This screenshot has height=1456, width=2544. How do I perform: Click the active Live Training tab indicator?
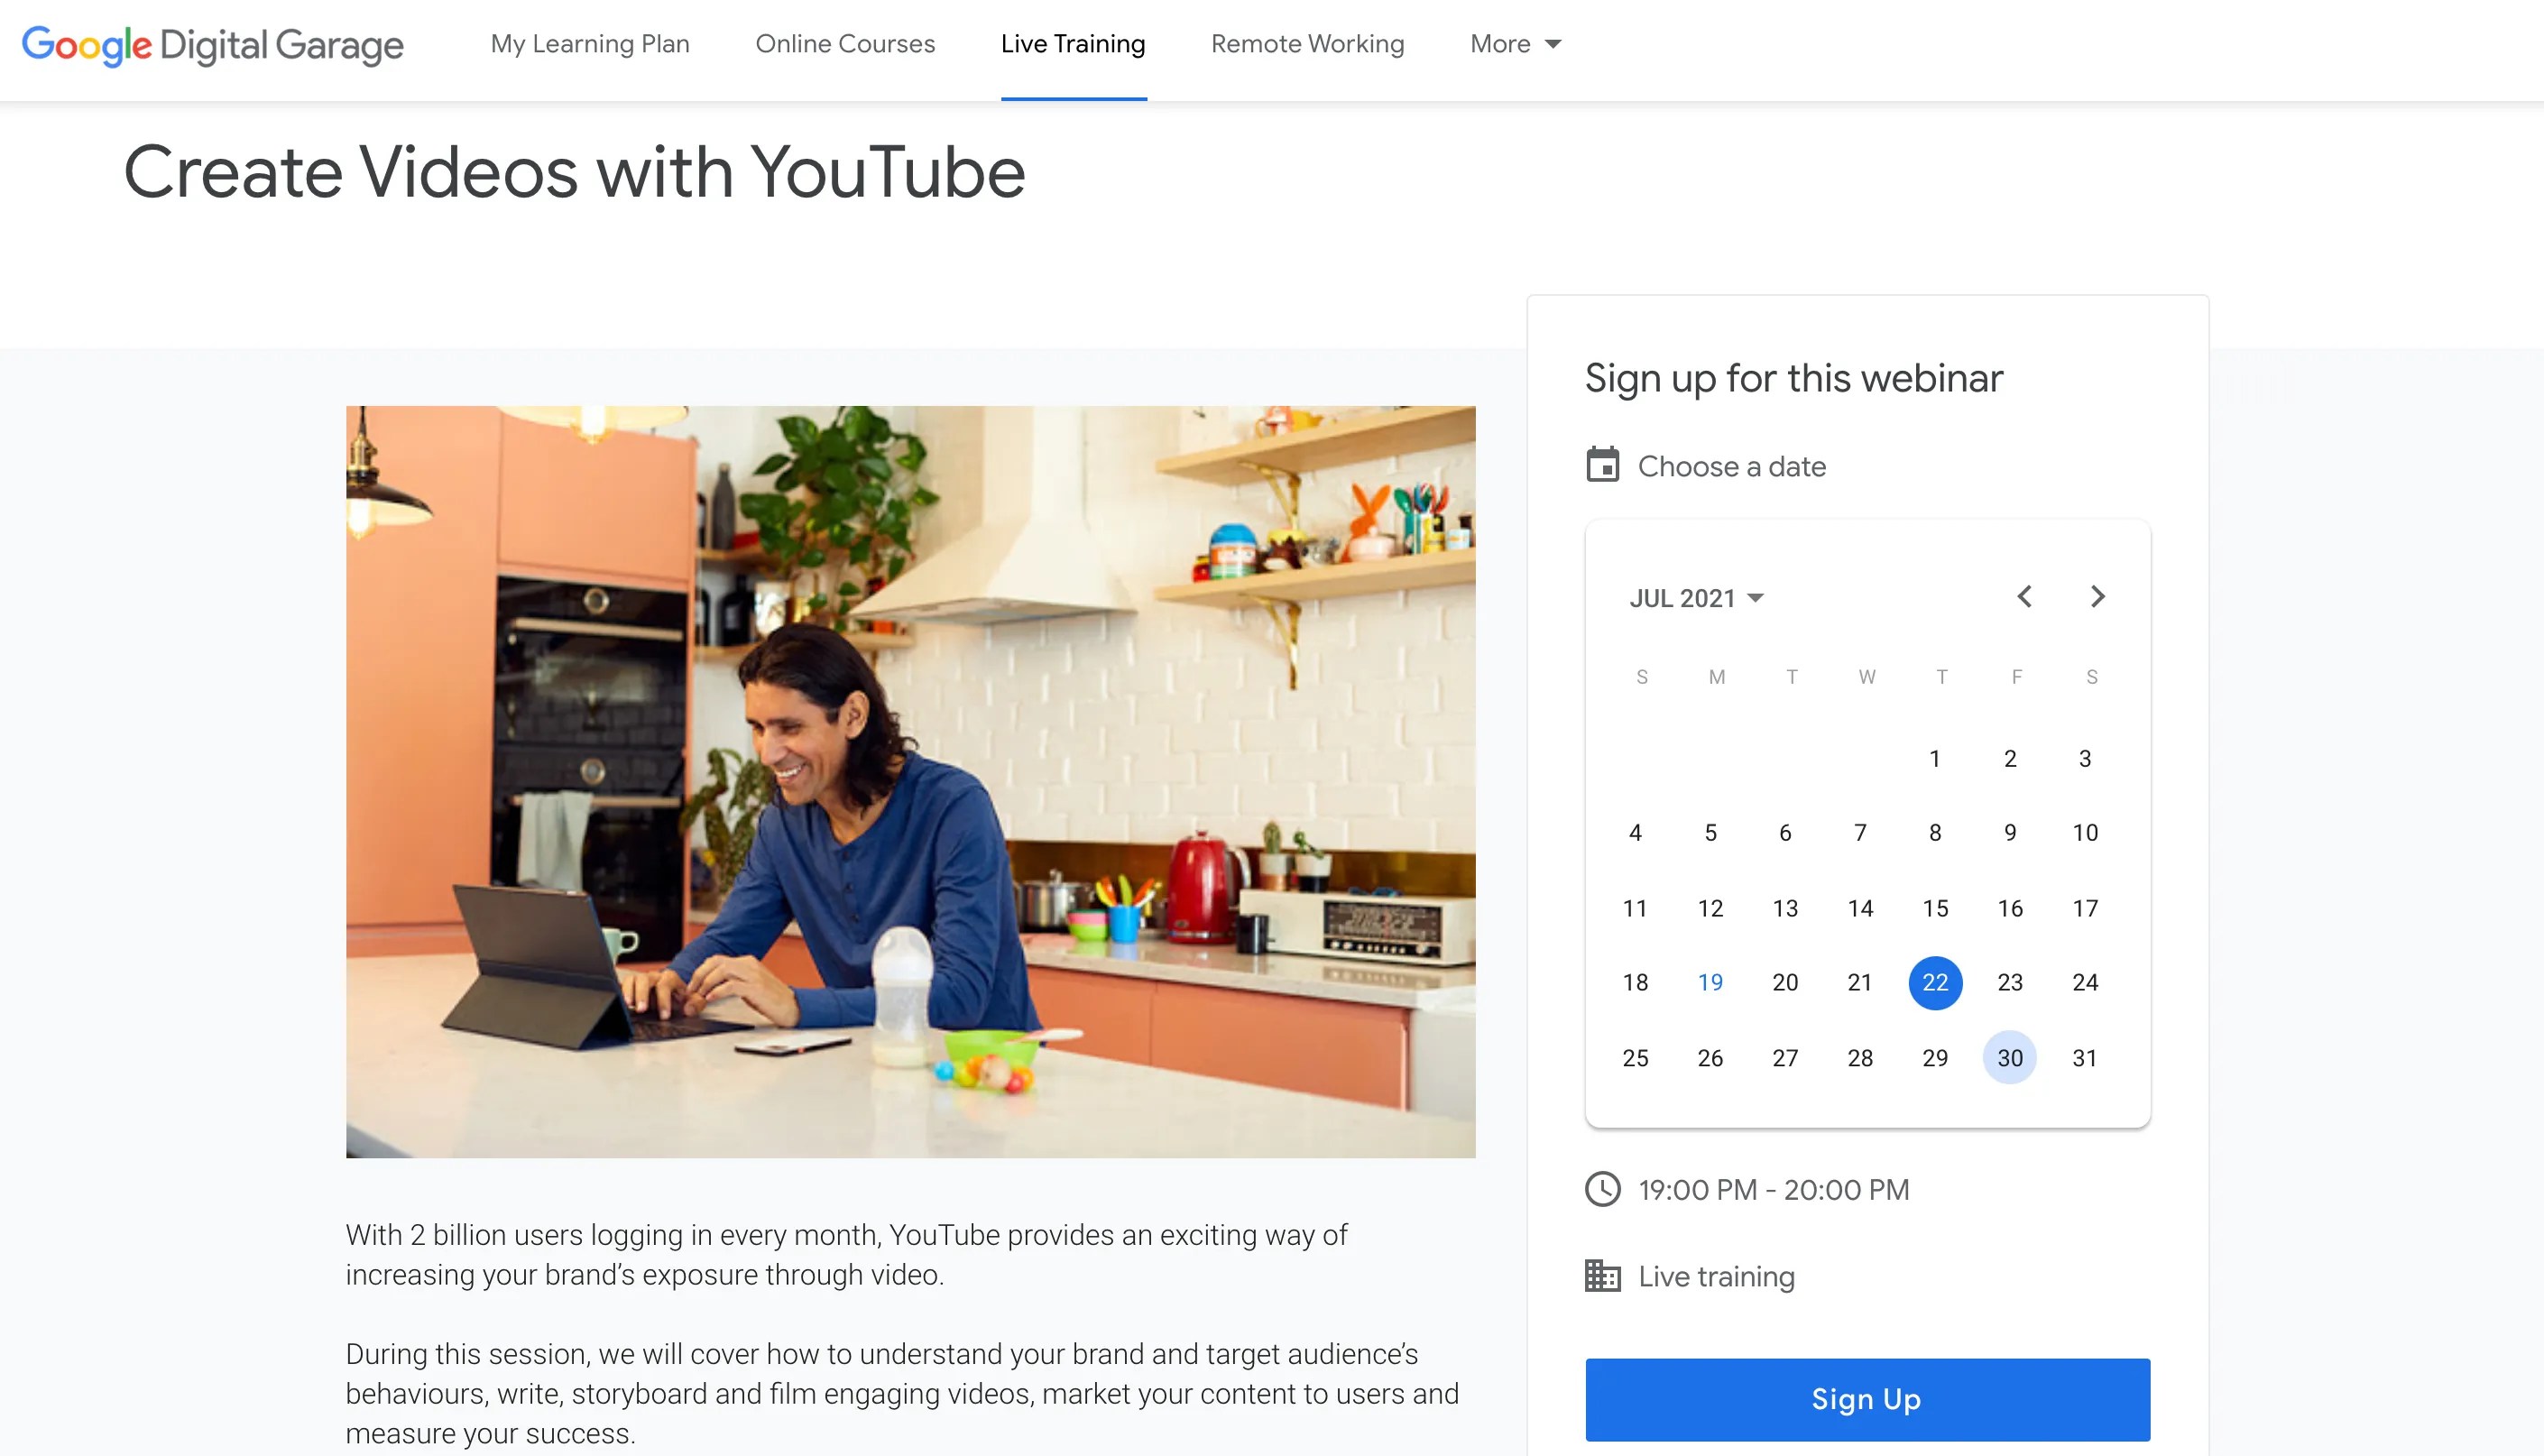coord(1073,96)
